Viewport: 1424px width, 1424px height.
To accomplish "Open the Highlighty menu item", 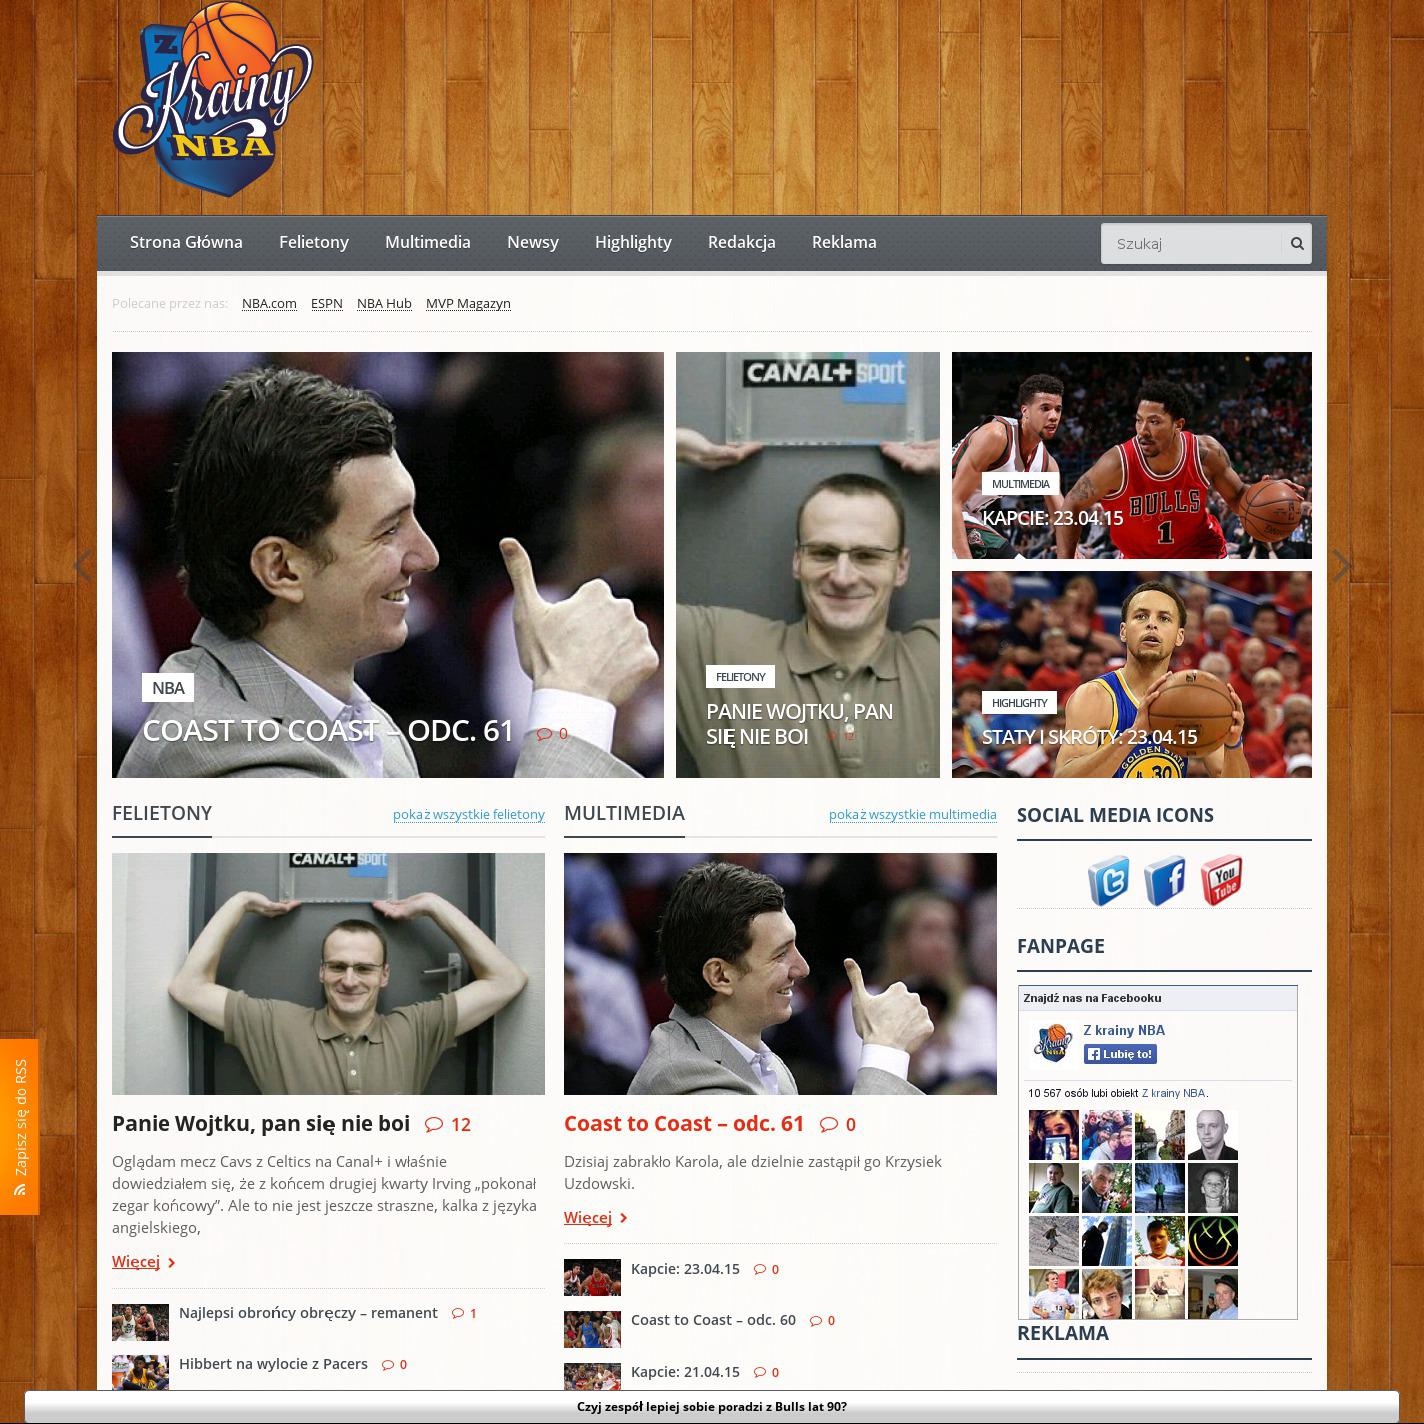I will [x=633, y=242].
